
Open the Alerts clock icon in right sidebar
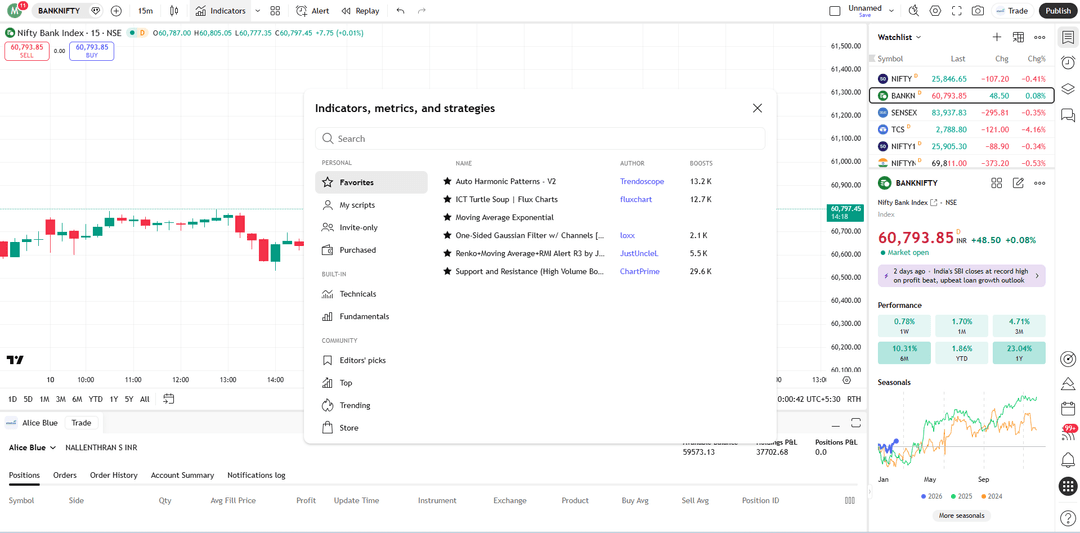pos(1068,62)
